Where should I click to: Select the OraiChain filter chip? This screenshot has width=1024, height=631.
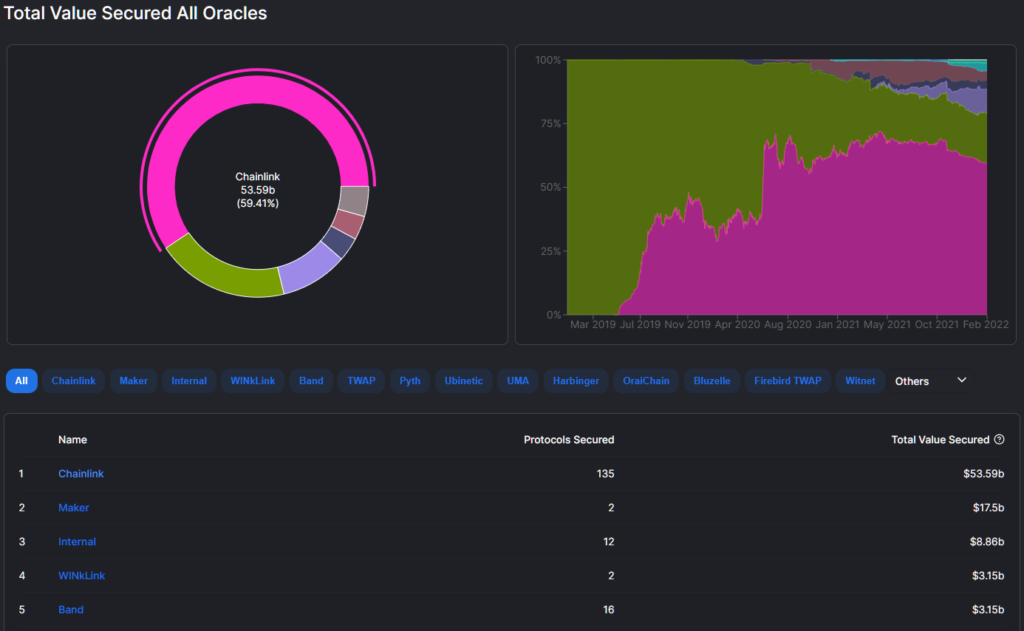tap(647, 381)
